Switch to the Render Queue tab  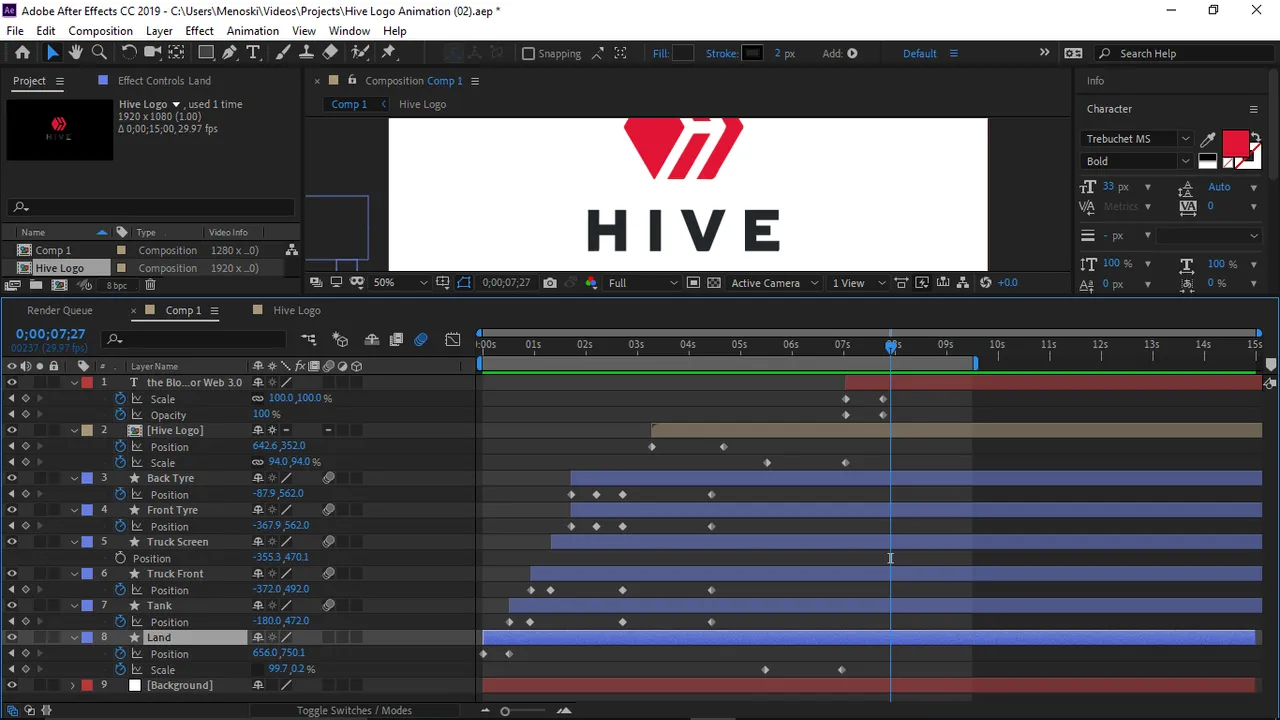(x=59, y=311)
